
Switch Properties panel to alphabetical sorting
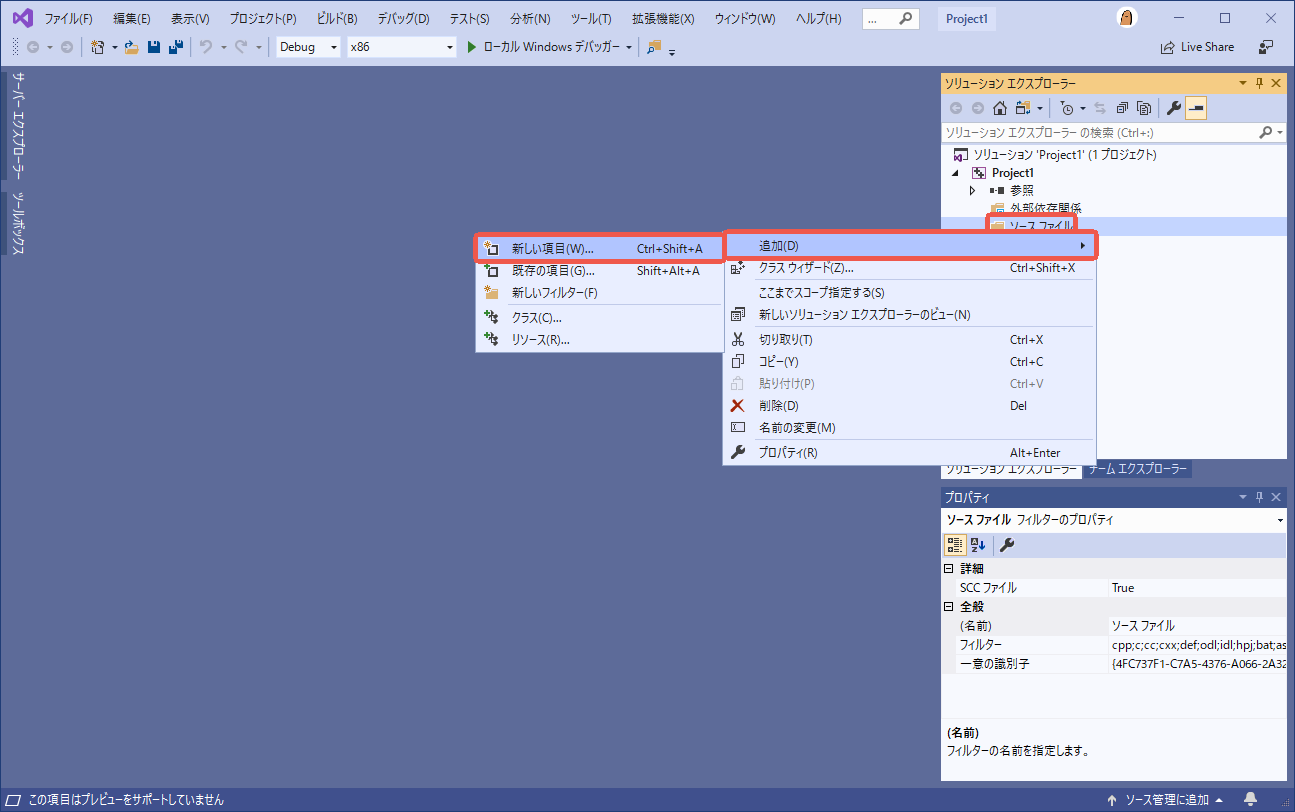click(977, 544)
